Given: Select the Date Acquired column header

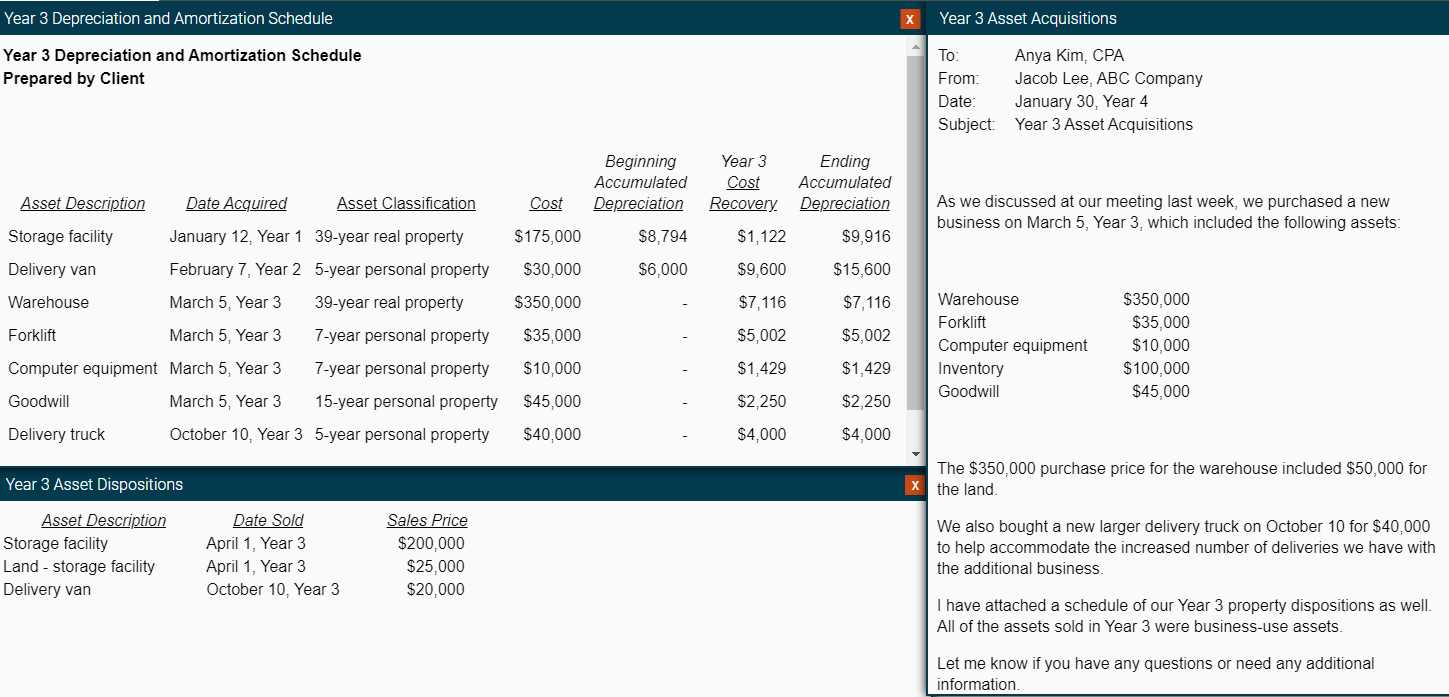Looking at the screenshot, I should 236,203.
